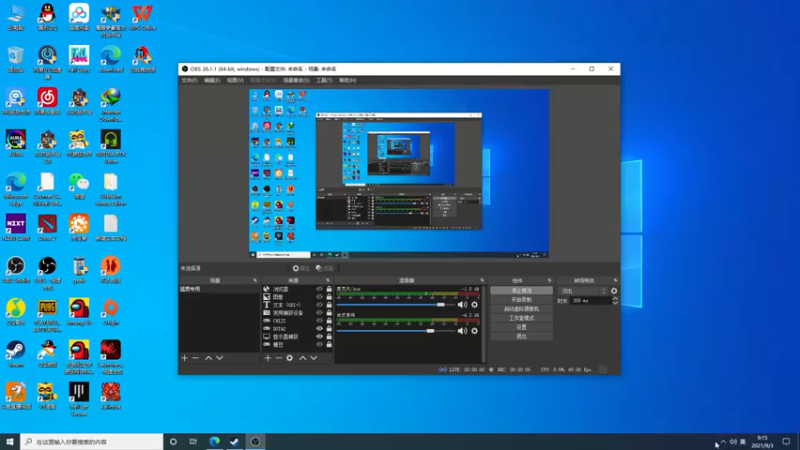Move the source up in the sources list
Screen dimensions: 800x450
click(303, 358)
